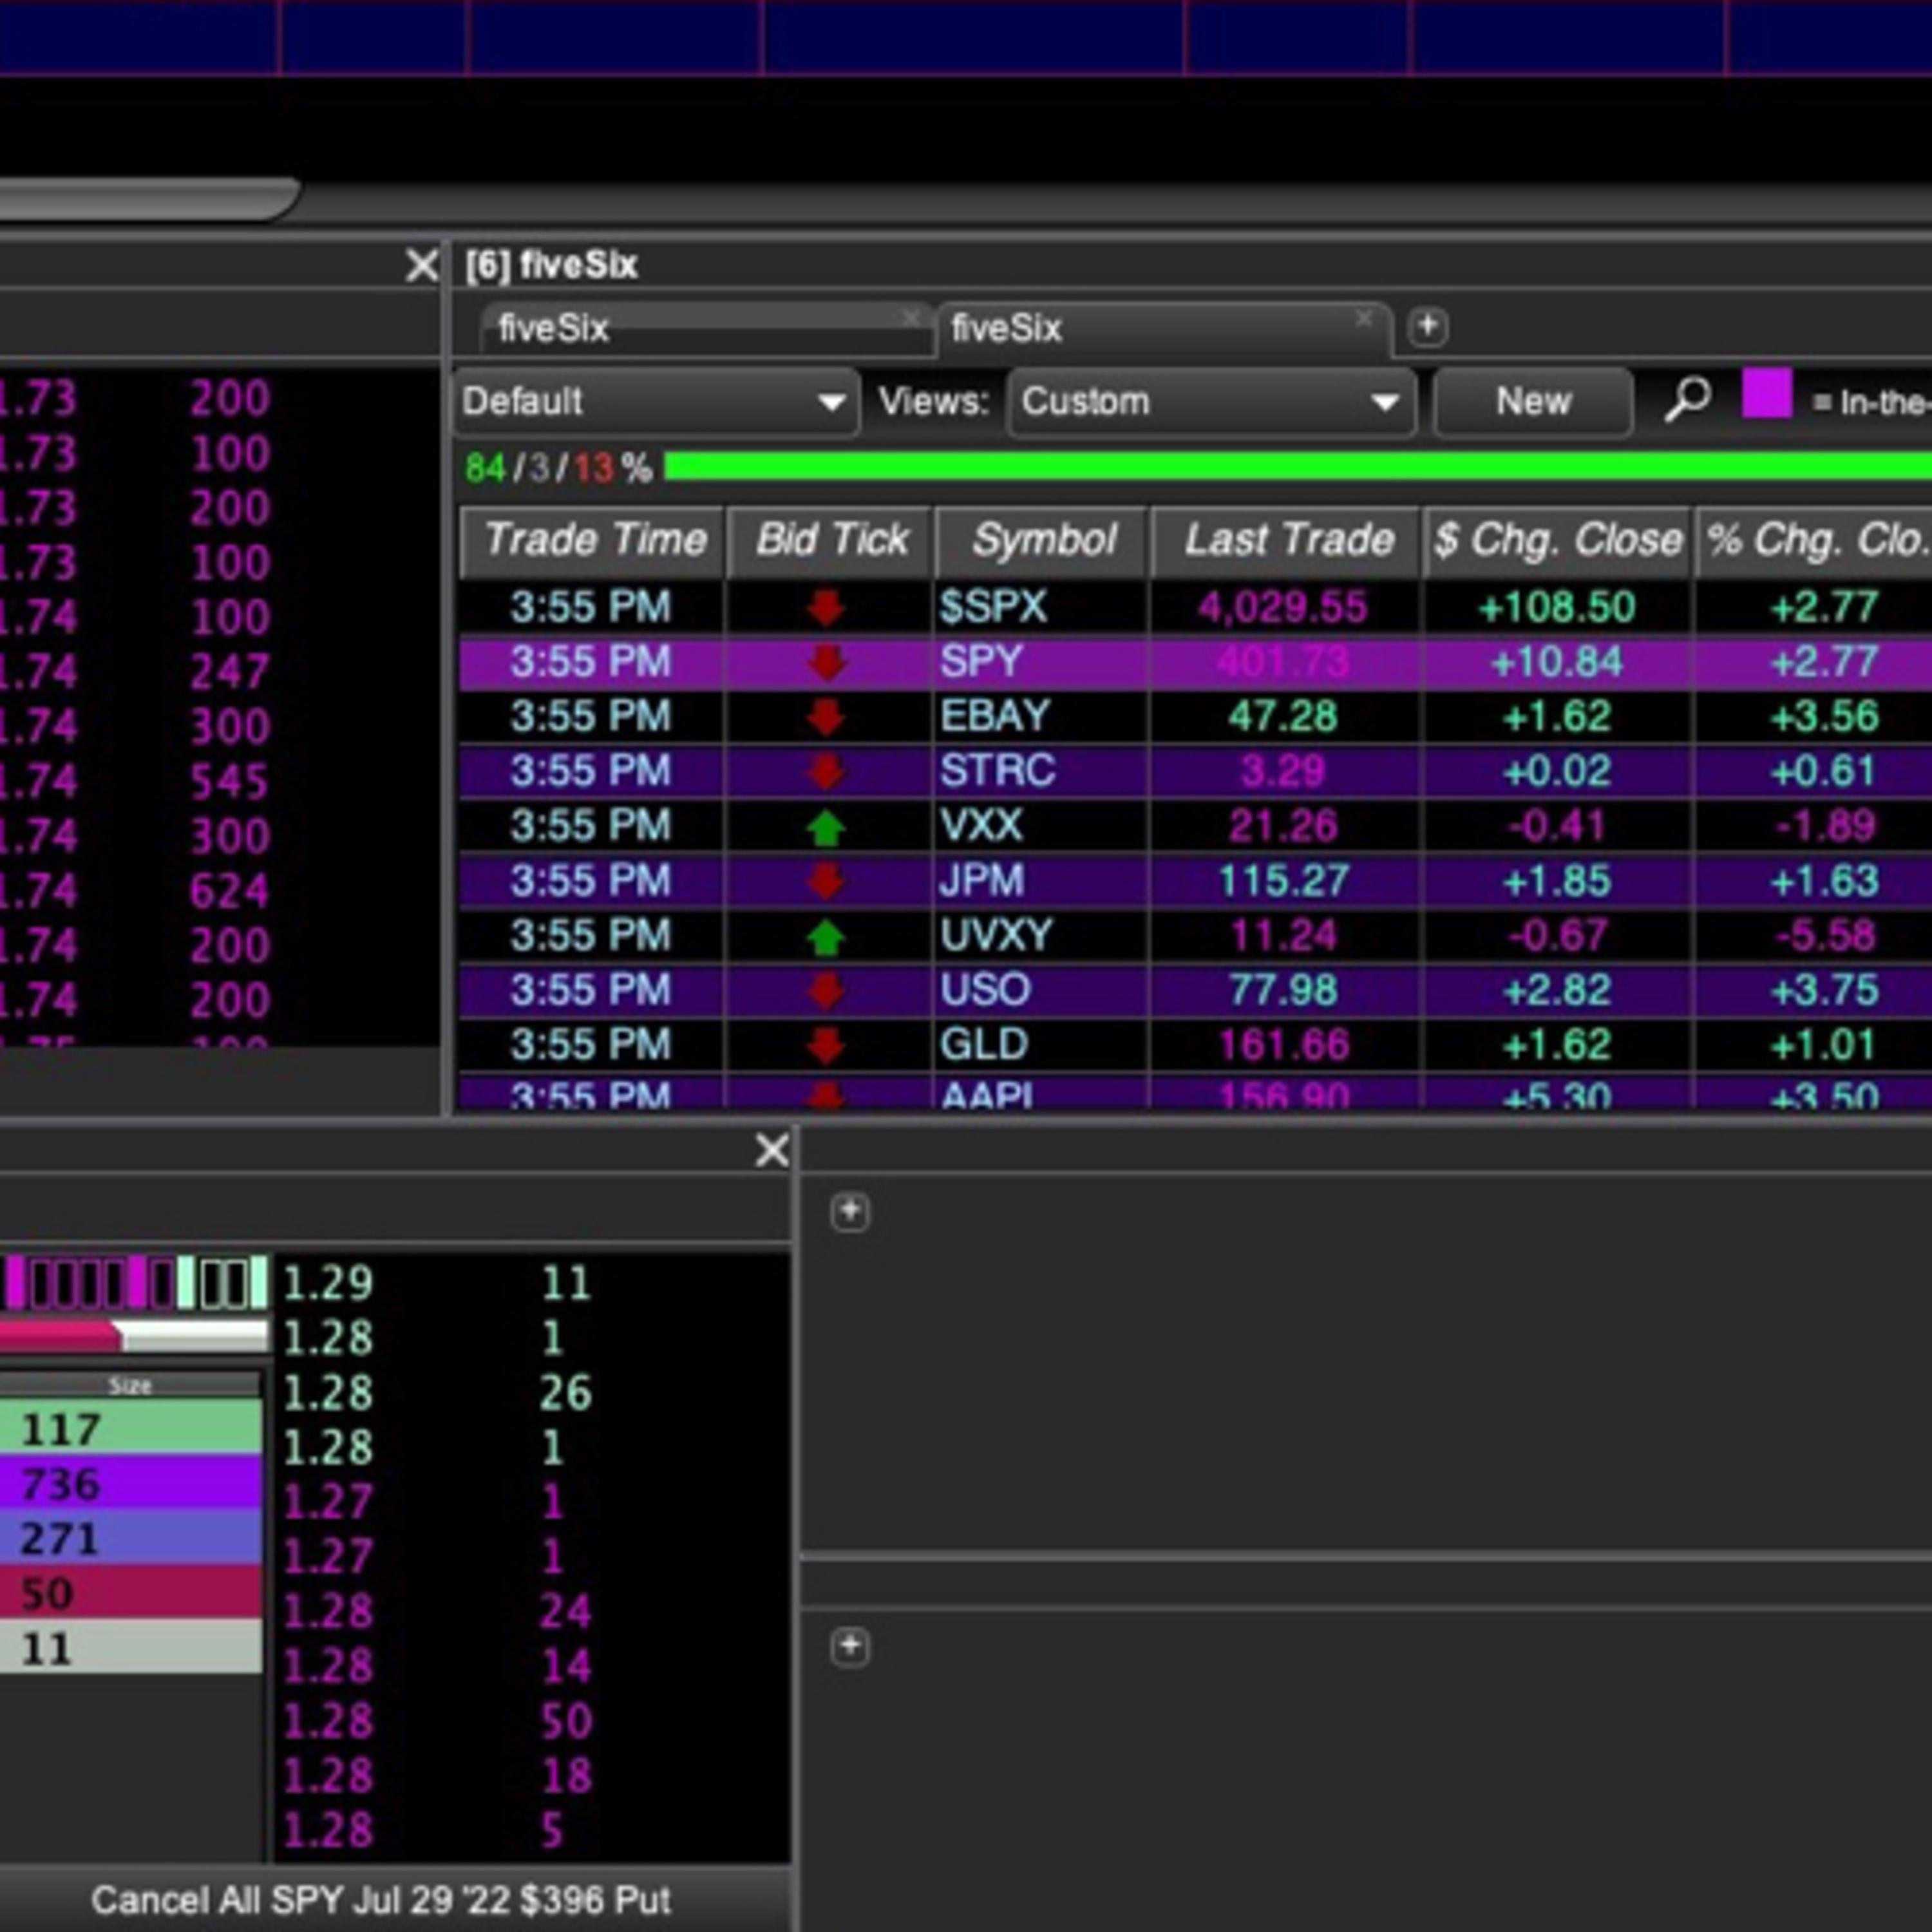Click time and sales size 545
1932x1932 pixels.
tap(229, 781)
